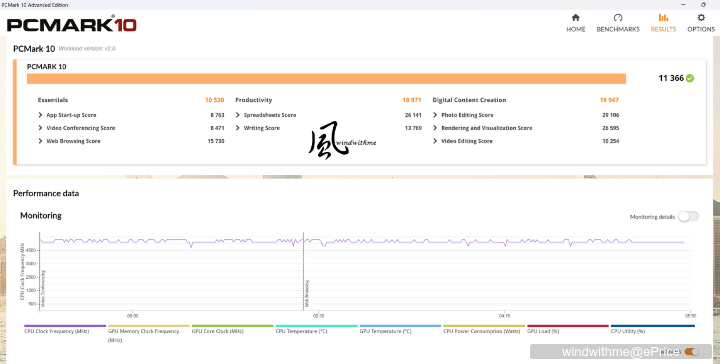
Task: Open the Benchmarks gauge icon
Action: click(618, 18)
